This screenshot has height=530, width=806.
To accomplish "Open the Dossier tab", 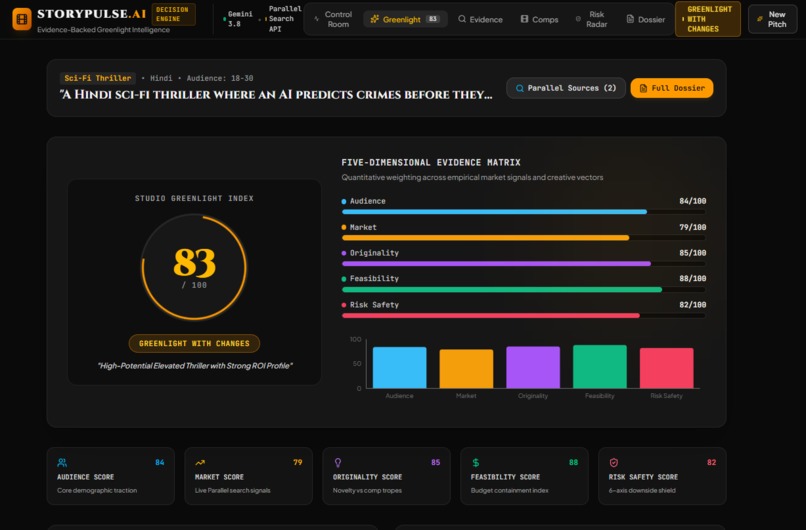I will point(646,19).
